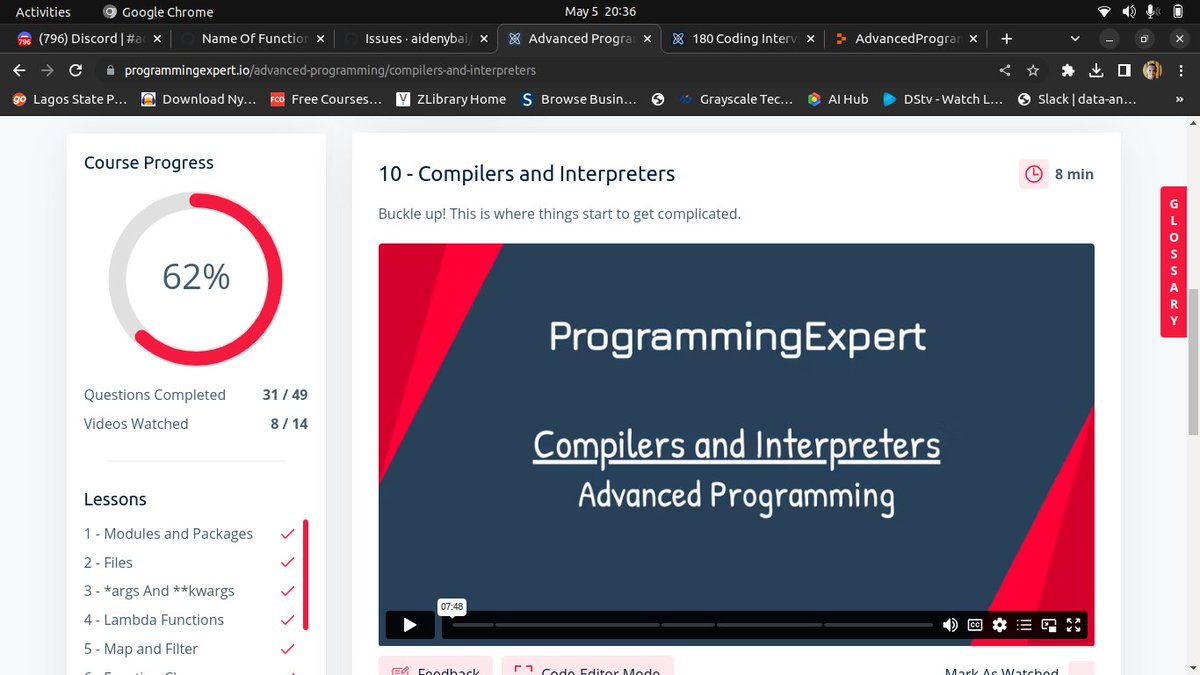
Task: Open a new browser tab
Action: pos(1007,39)
